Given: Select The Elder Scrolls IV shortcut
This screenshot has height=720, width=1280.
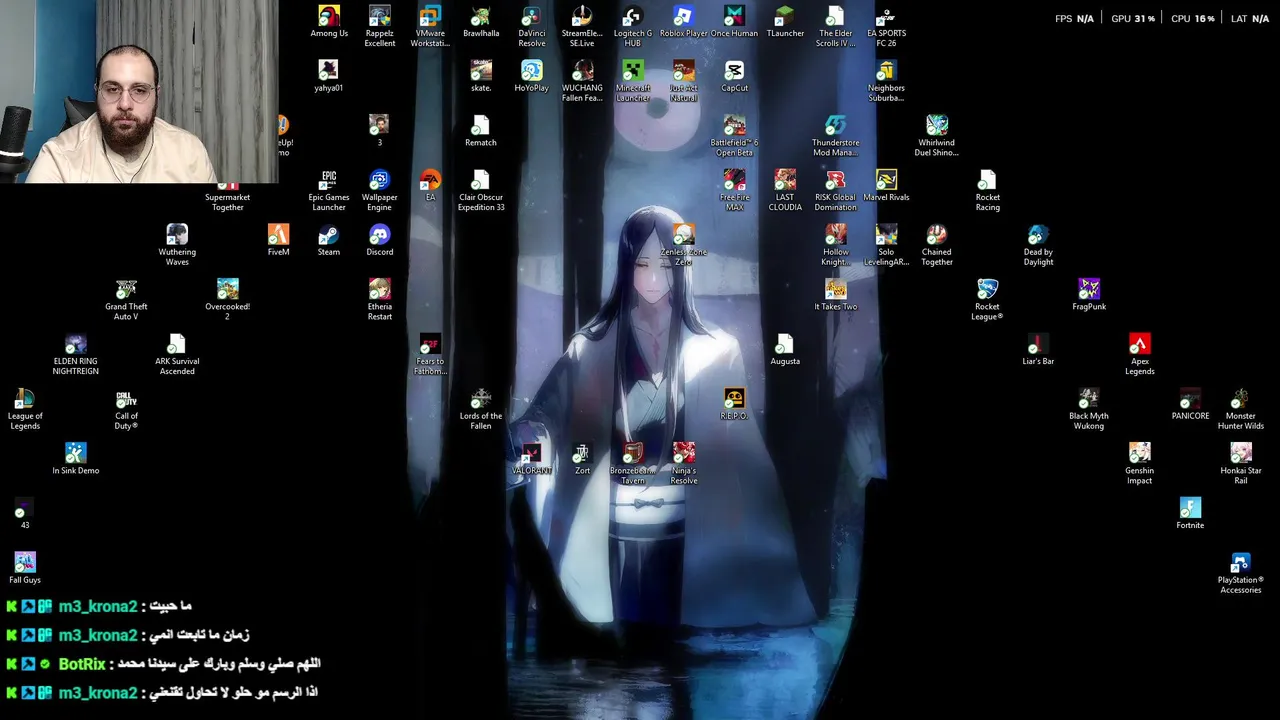Looking at the screenshot, I should [x=835, y=27].
